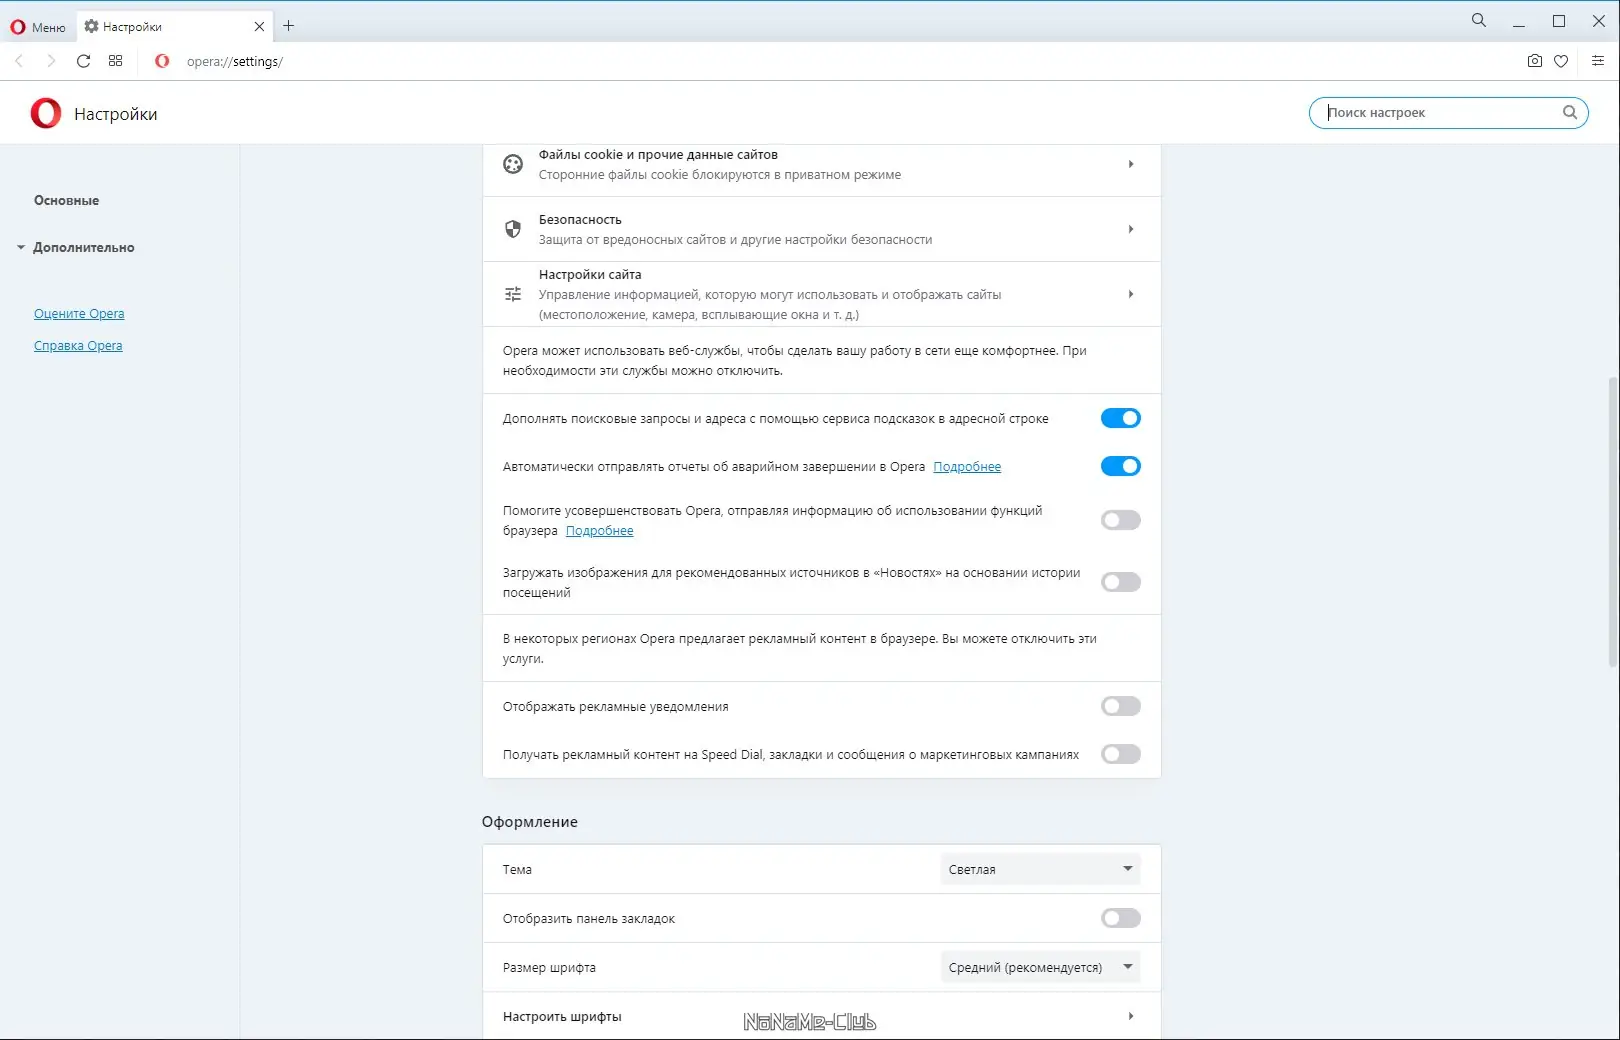Click the Opera logo beside Настройки heading
The height and width of the screenshot is (1040, 1620).
(46, 113)
